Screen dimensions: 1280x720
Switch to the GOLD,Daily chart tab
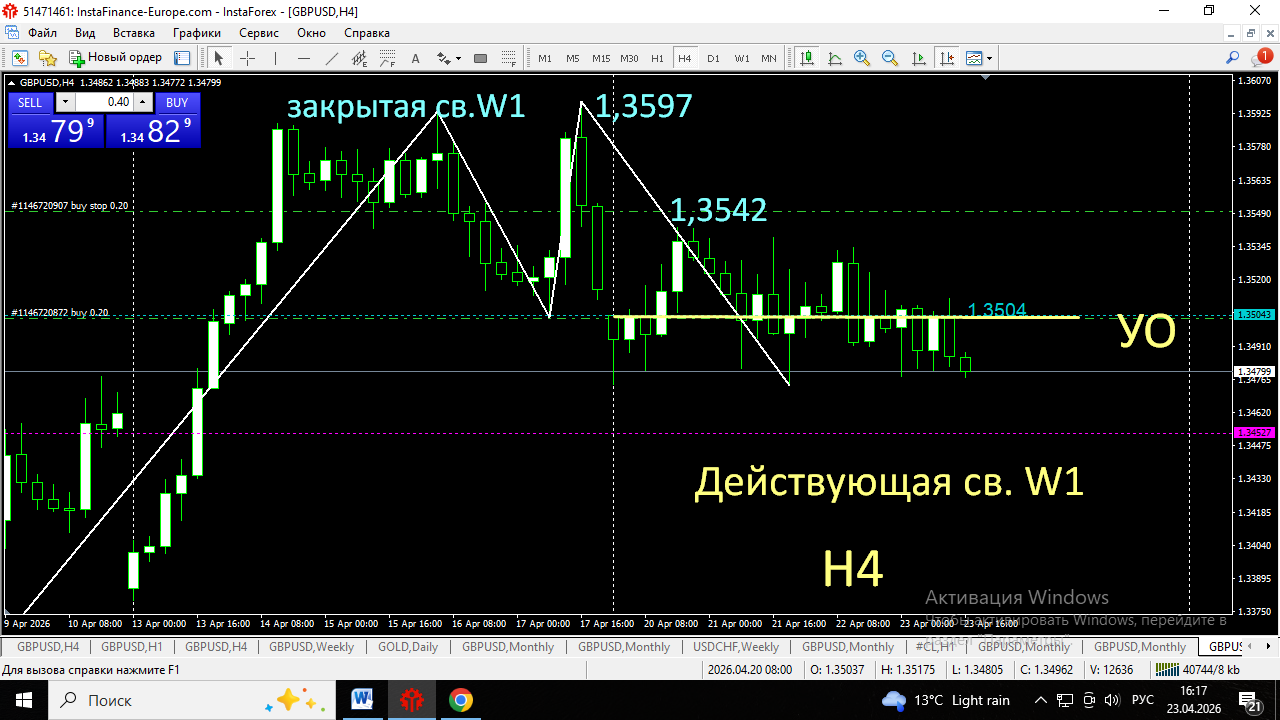407,647
